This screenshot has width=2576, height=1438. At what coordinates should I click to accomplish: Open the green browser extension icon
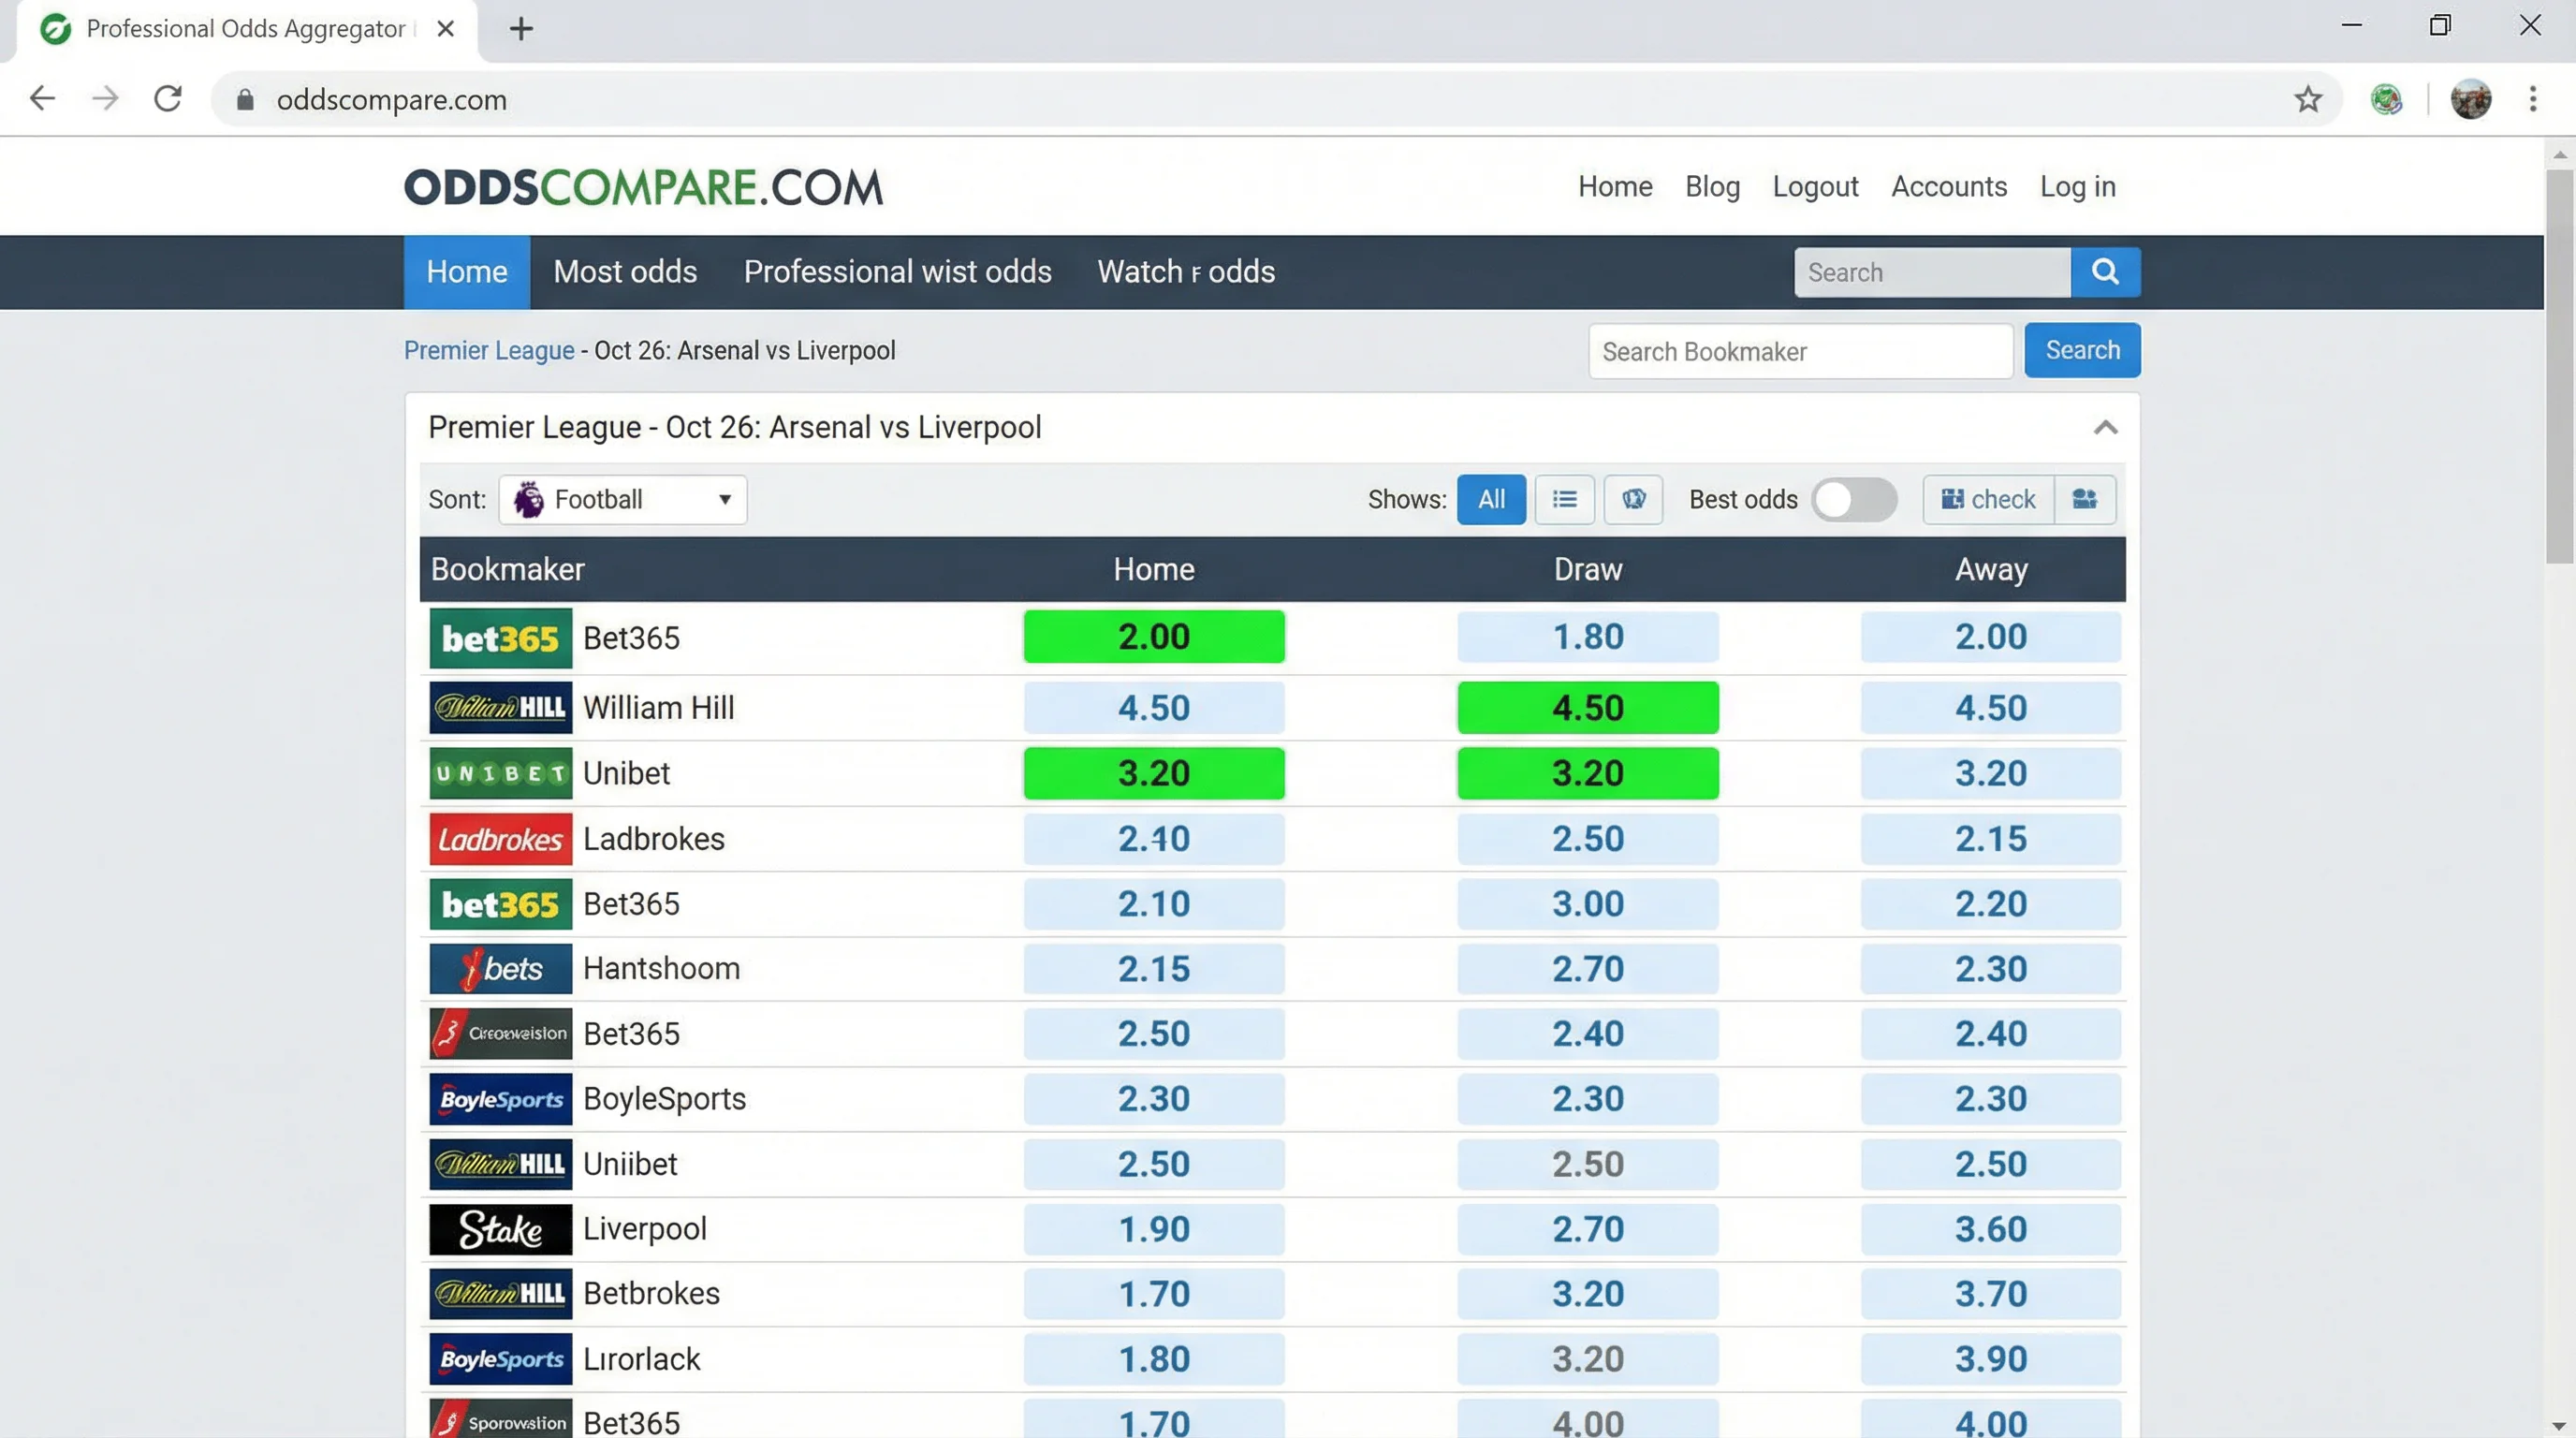[2386, 99]
